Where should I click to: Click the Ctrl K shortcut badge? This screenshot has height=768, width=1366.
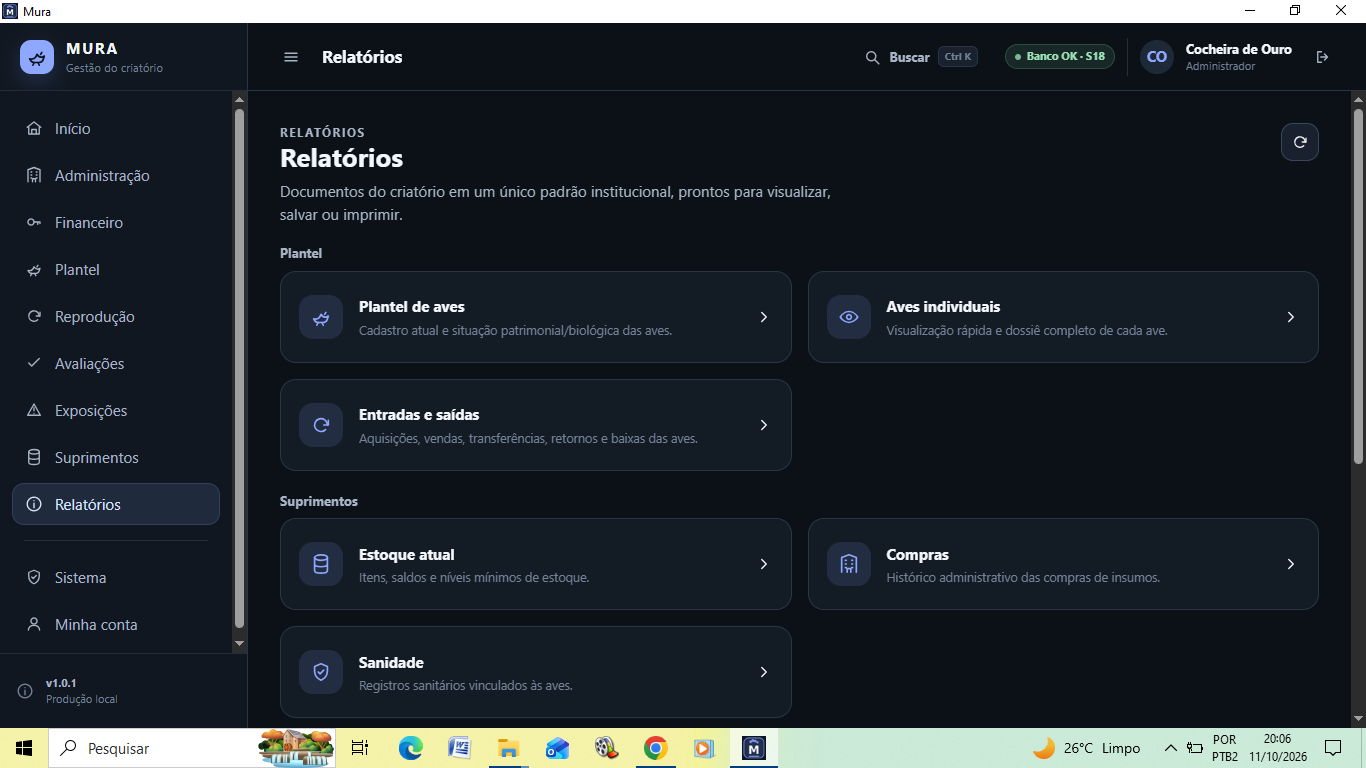[x=958, y=57]
